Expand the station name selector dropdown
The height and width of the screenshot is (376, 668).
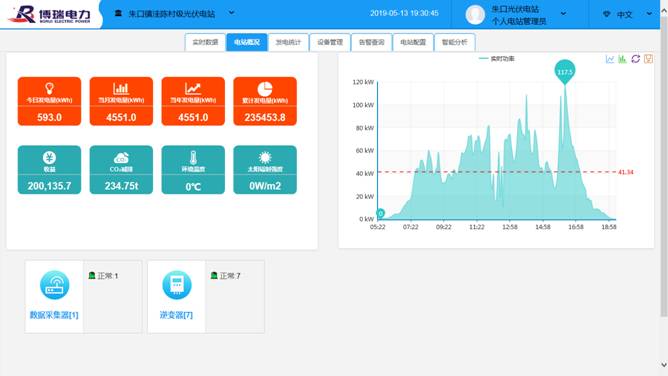click(x=231, y=13)
